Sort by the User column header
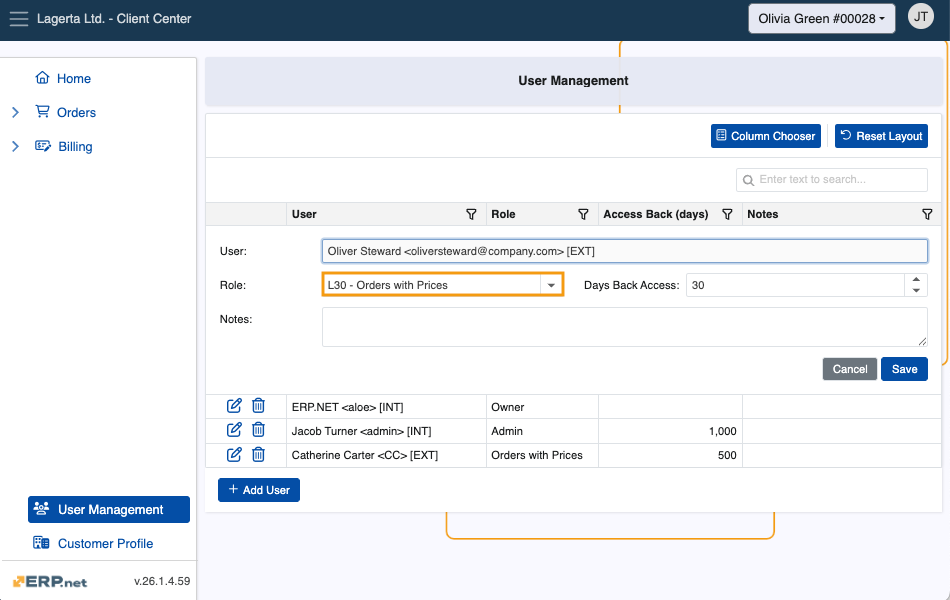Screen dimensions: 950x600 [x=304, y=214]
